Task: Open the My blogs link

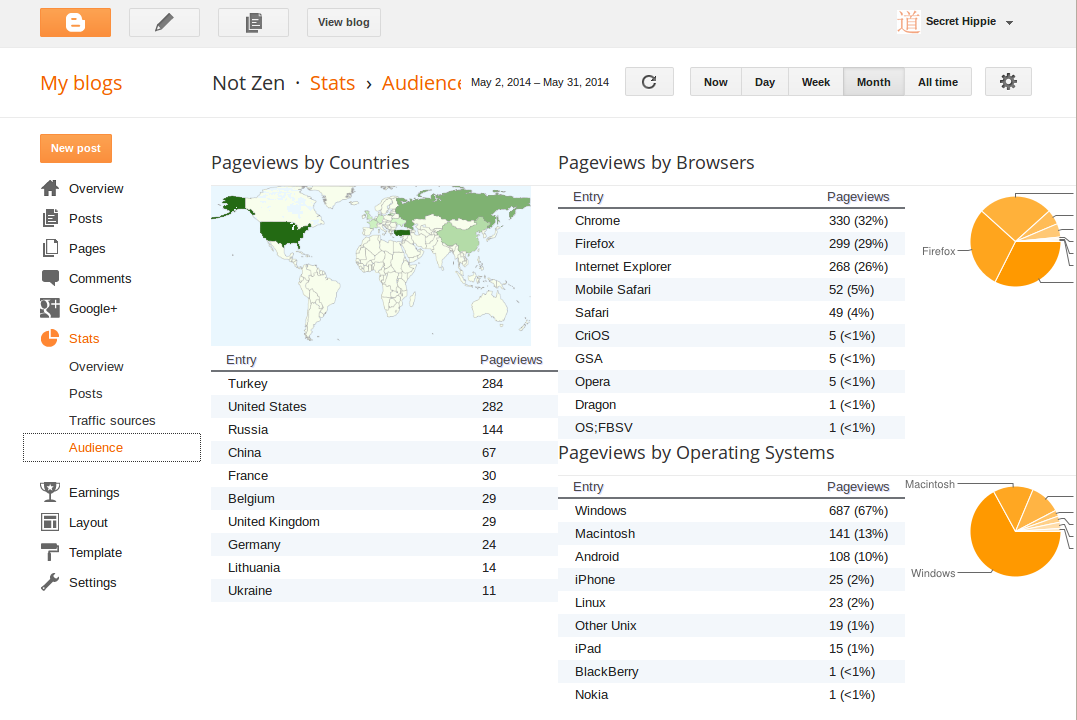Action: 81,83
